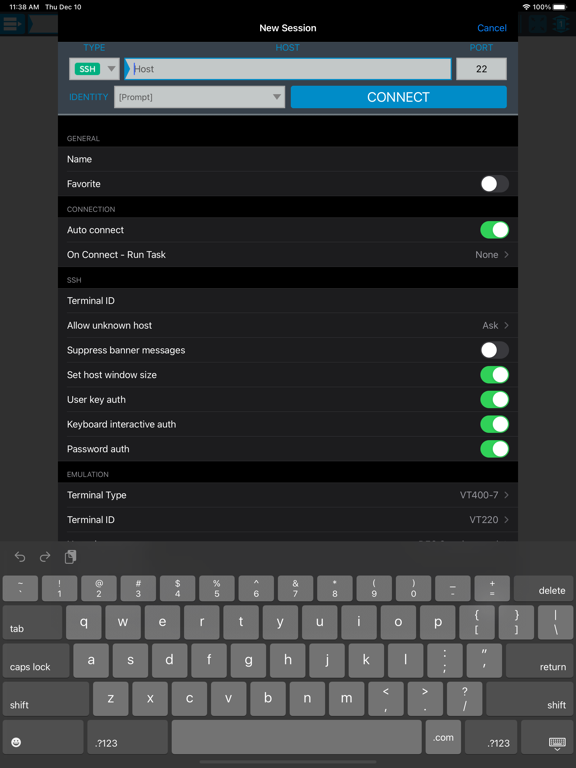
Task: Open Allow unknown host options
Action: click(x=288, y=326)
